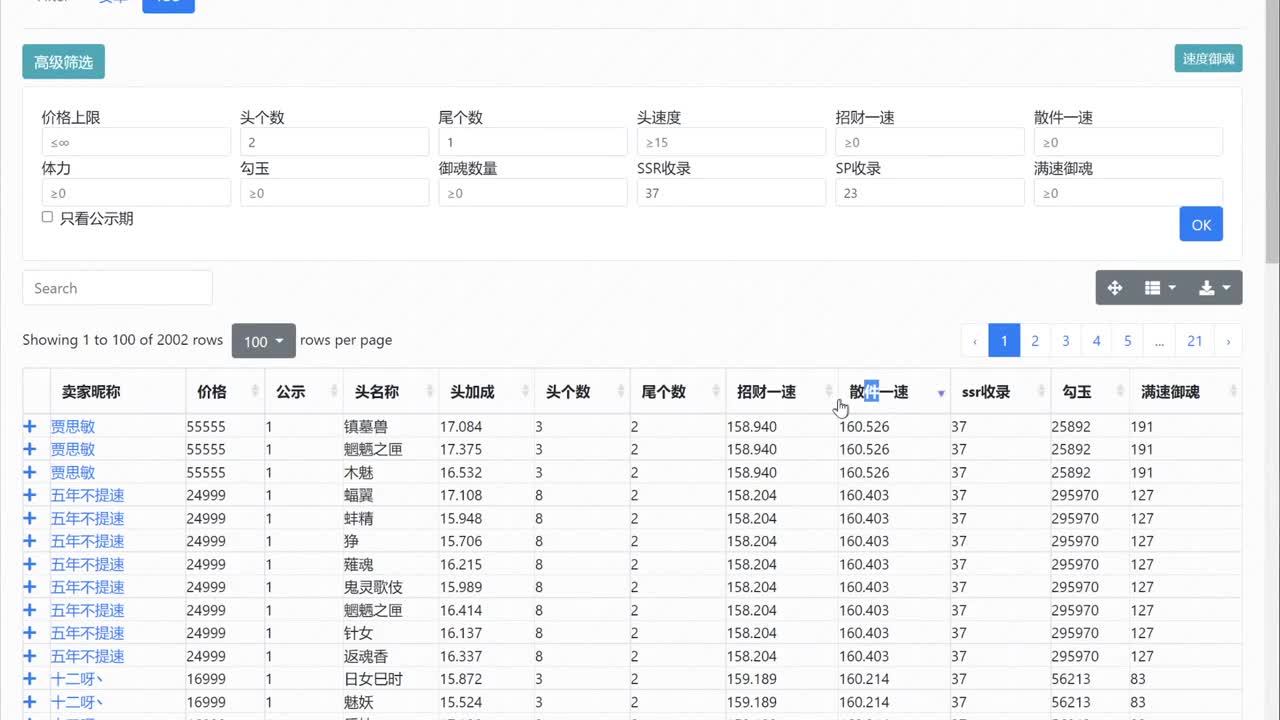Go to pagination page 2

(1035, 341)
